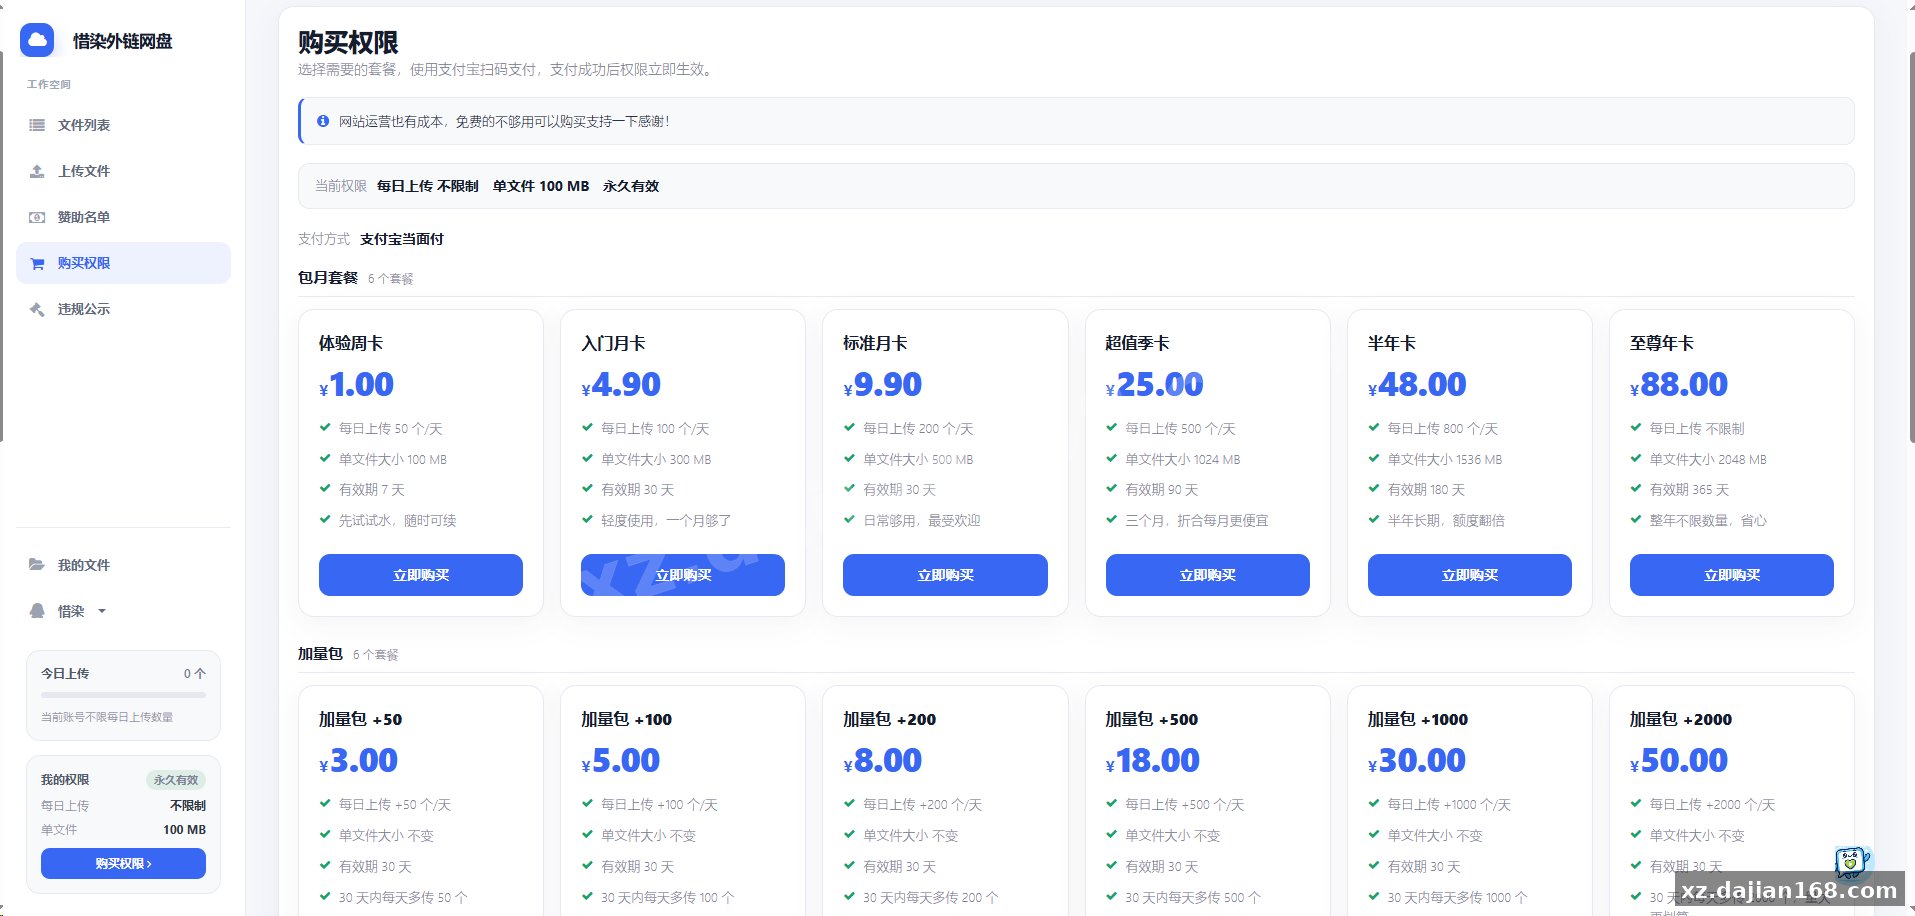The height and width of the screenshot is (916, 1915).
Task: Click the ¥1.00 price
Action: coord(357,385)
